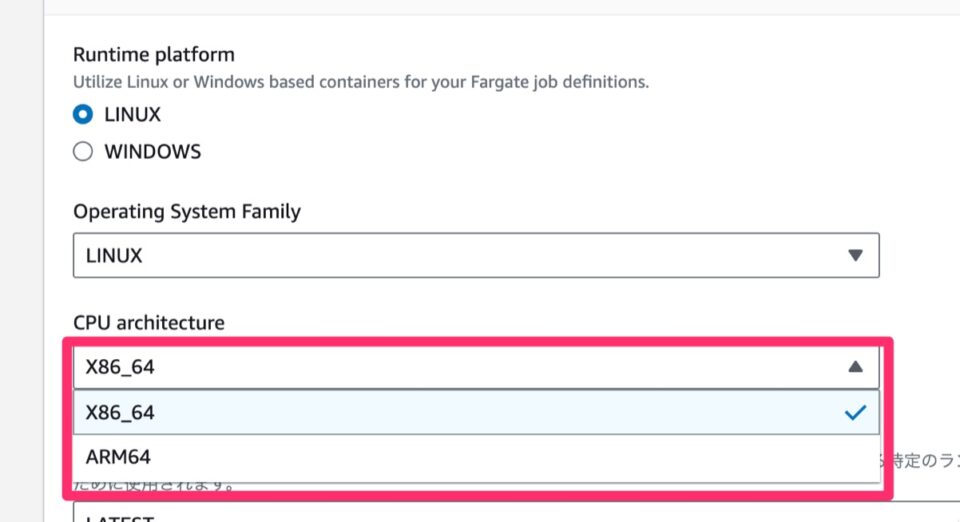The height and width of the screenshot is (522, 960).
Task: Choose X86_64 option in the open list
Action: coord(476,412)
